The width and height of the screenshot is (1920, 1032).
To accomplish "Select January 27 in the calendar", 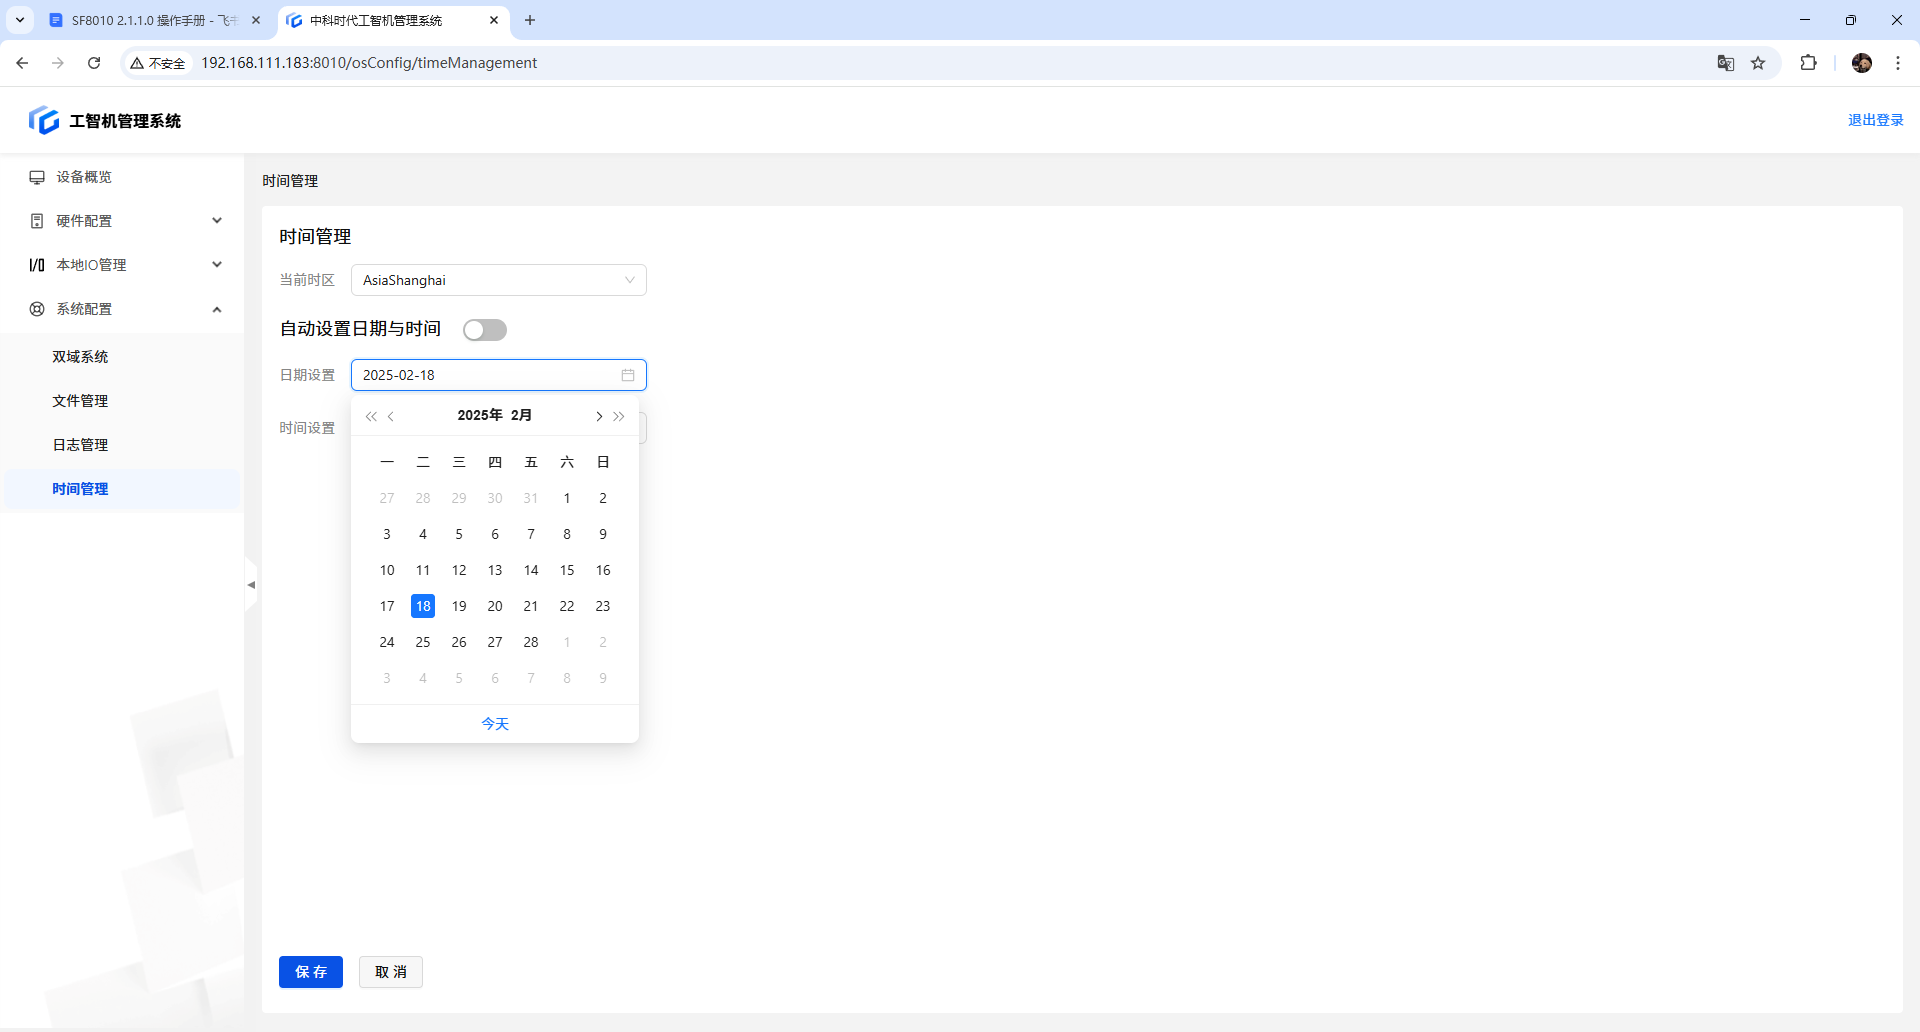I will tap(387, 498).
